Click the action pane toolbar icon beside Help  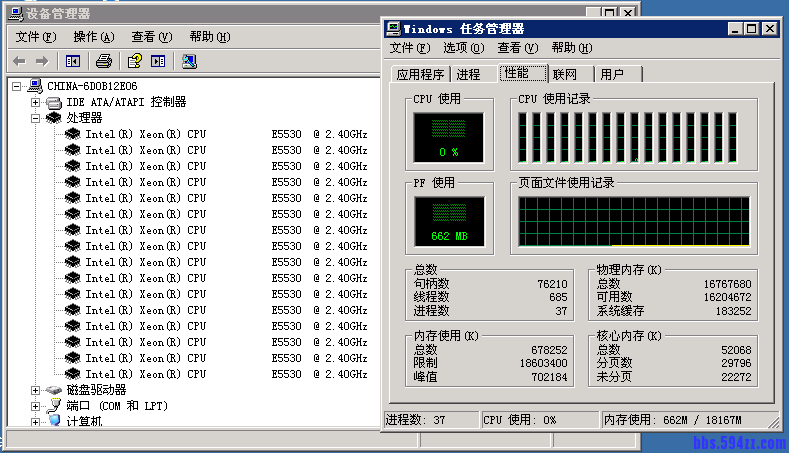[x=158, y=61]
